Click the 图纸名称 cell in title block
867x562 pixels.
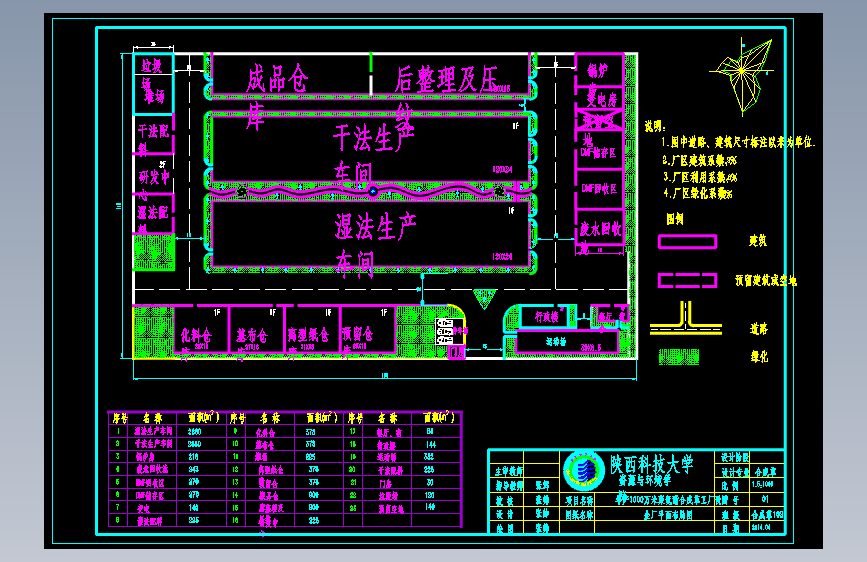point(579,515)
